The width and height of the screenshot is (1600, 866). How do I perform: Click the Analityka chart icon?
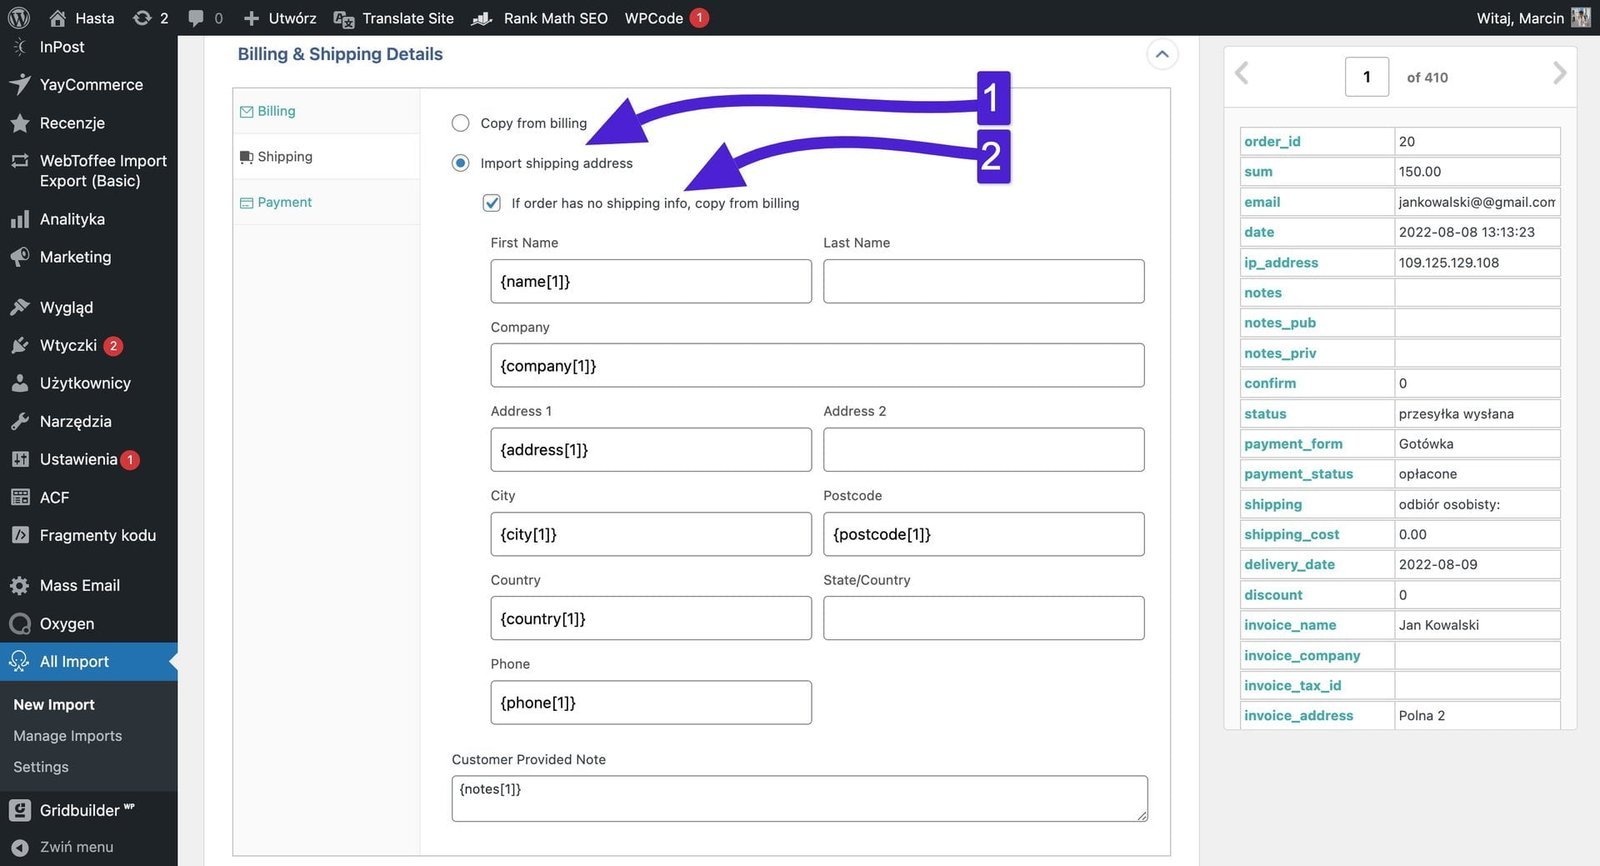click(19, 220)
